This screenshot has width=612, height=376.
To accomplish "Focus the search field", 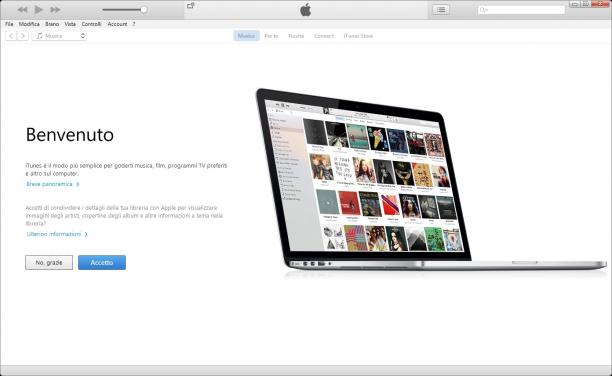I will 521,10.
